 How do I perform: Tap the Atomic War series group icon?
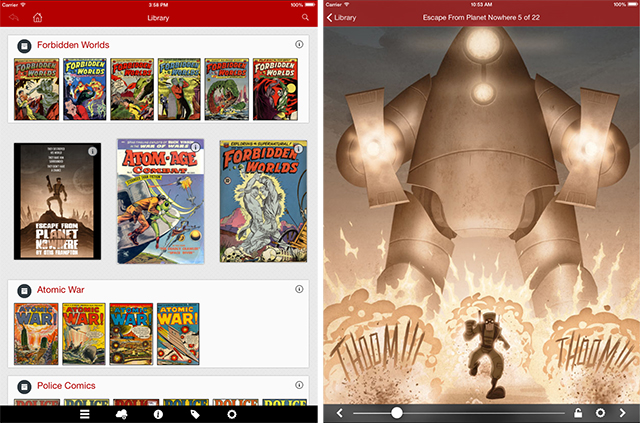[24, 291]
